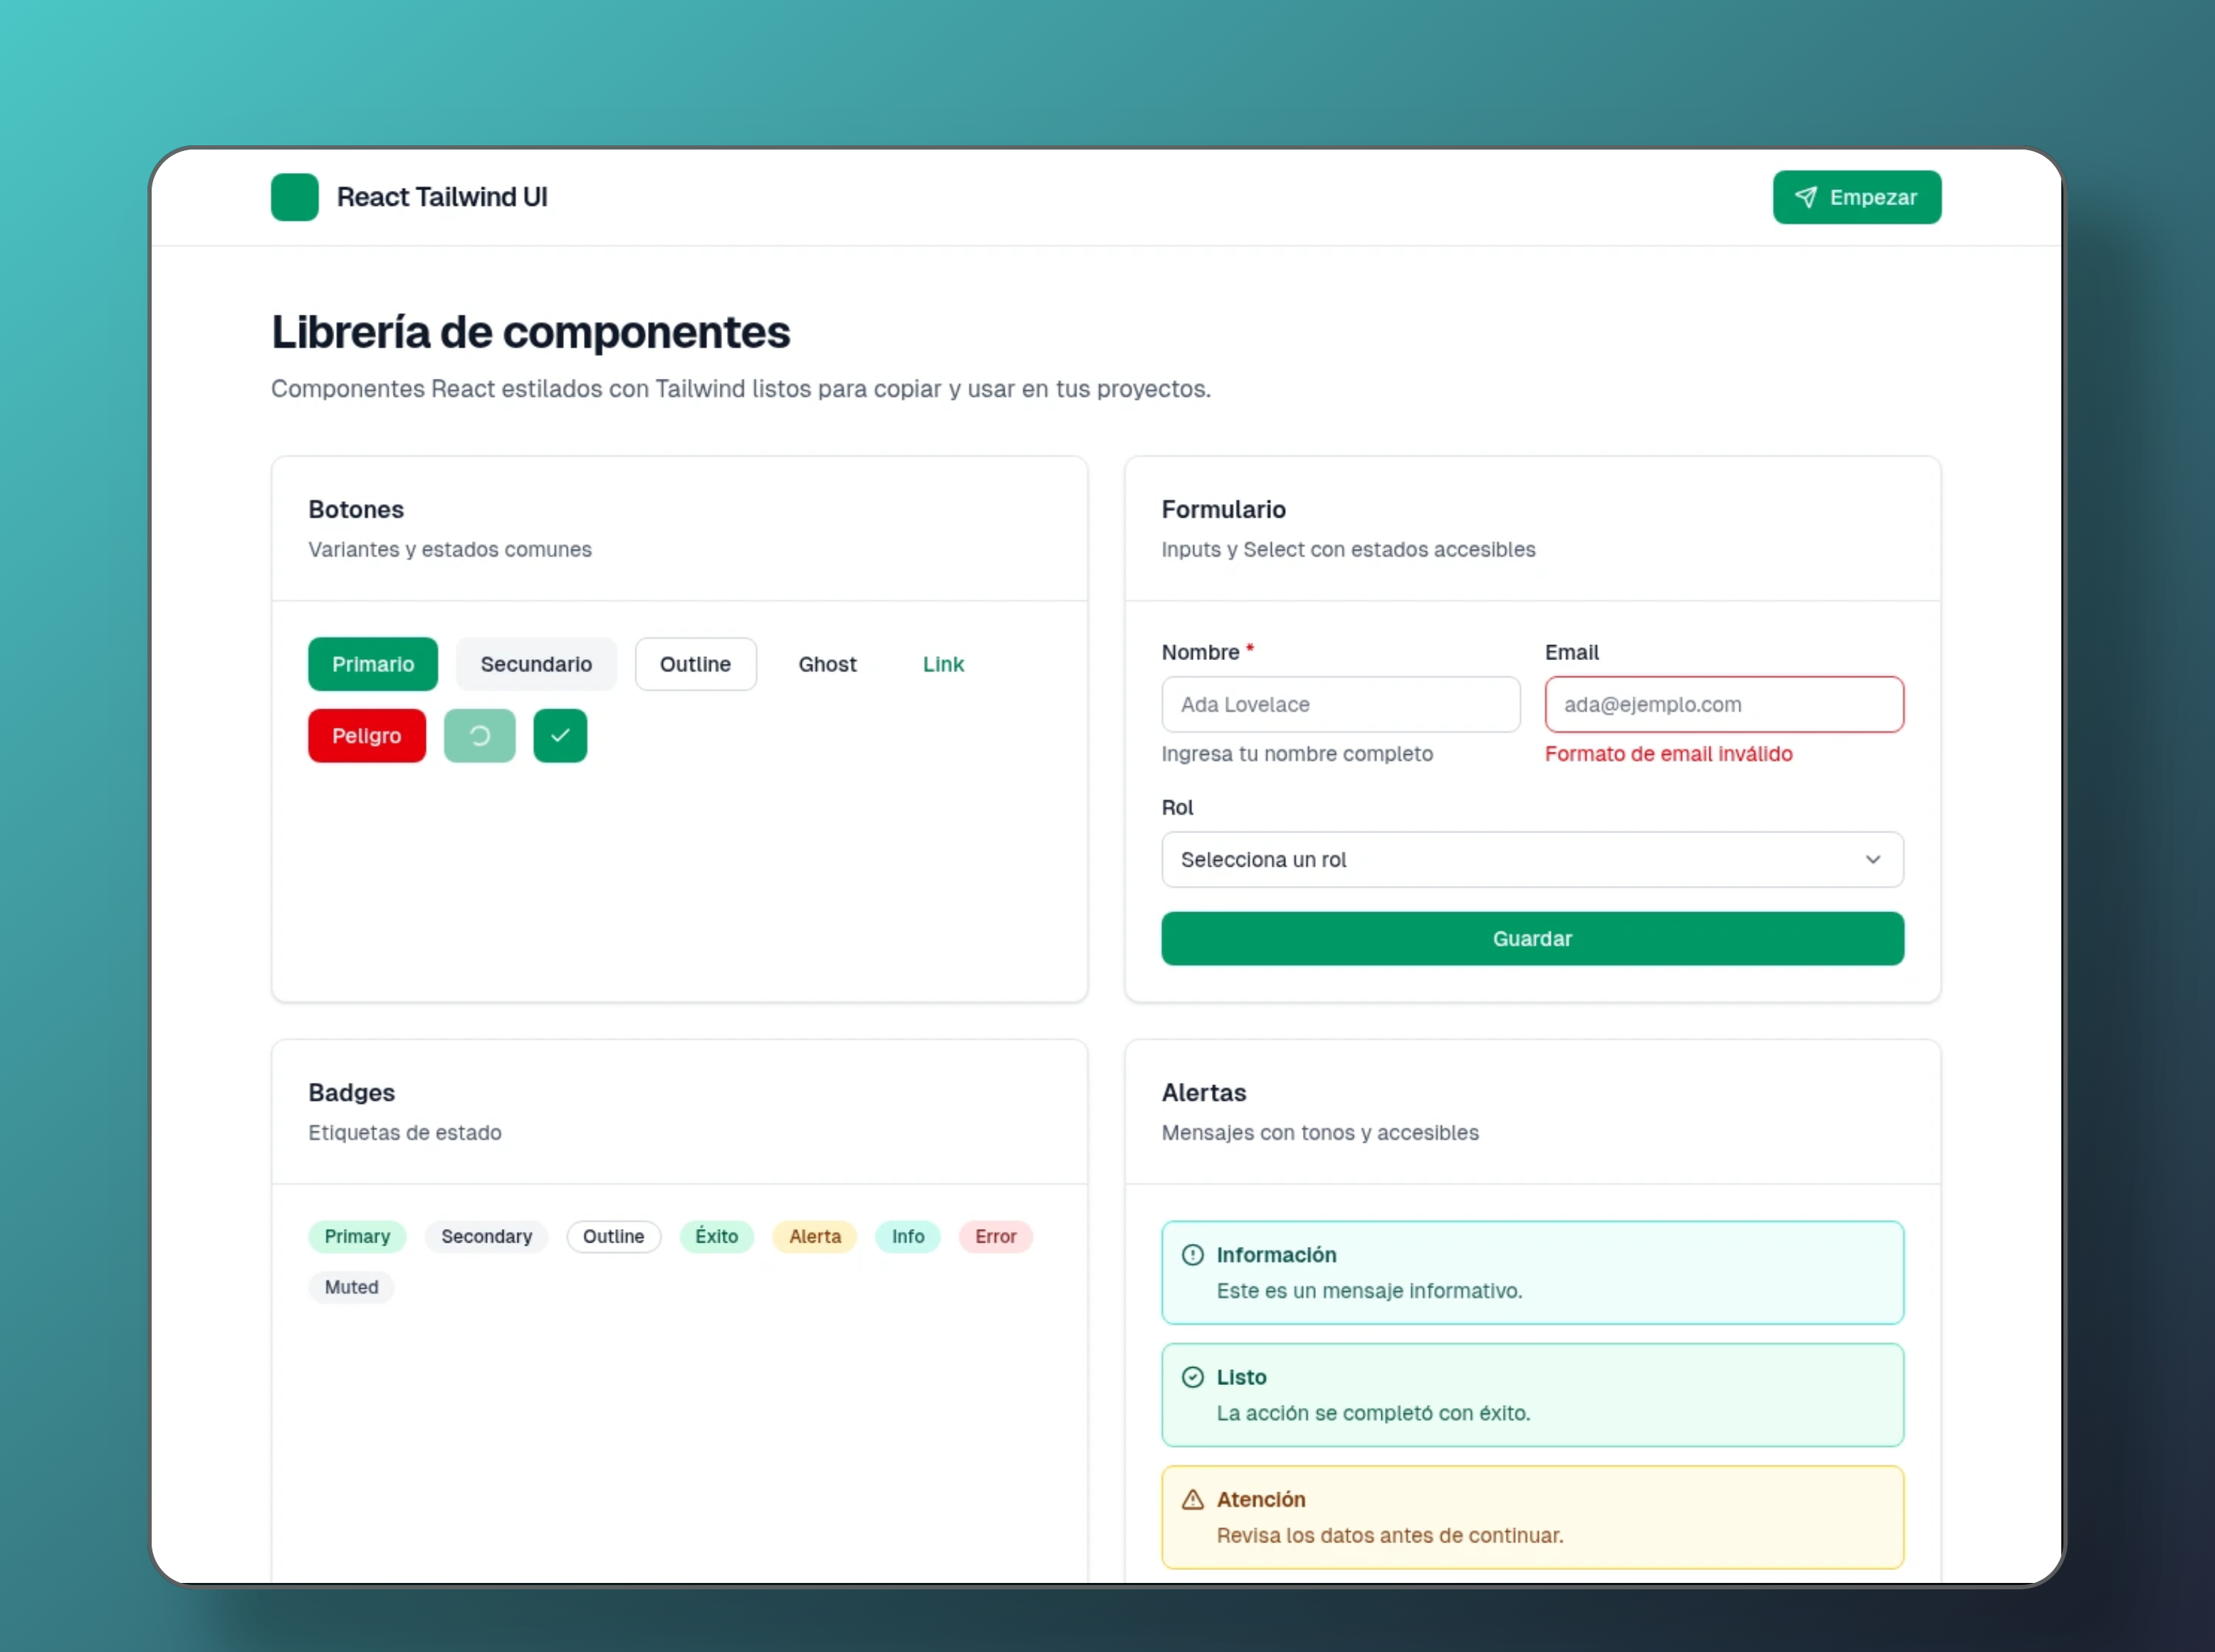Click the Primario button
Viewport: 2215px width, 1652px height.
click(x=372, y=664)
